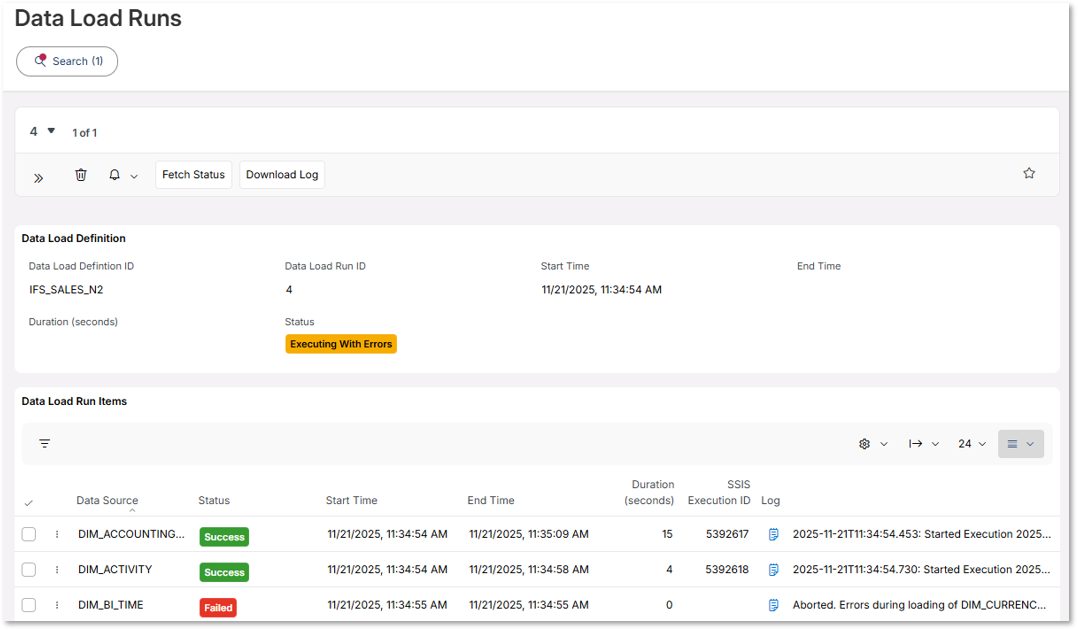Click SSIS Execution ID 5392617

(727, 534)
